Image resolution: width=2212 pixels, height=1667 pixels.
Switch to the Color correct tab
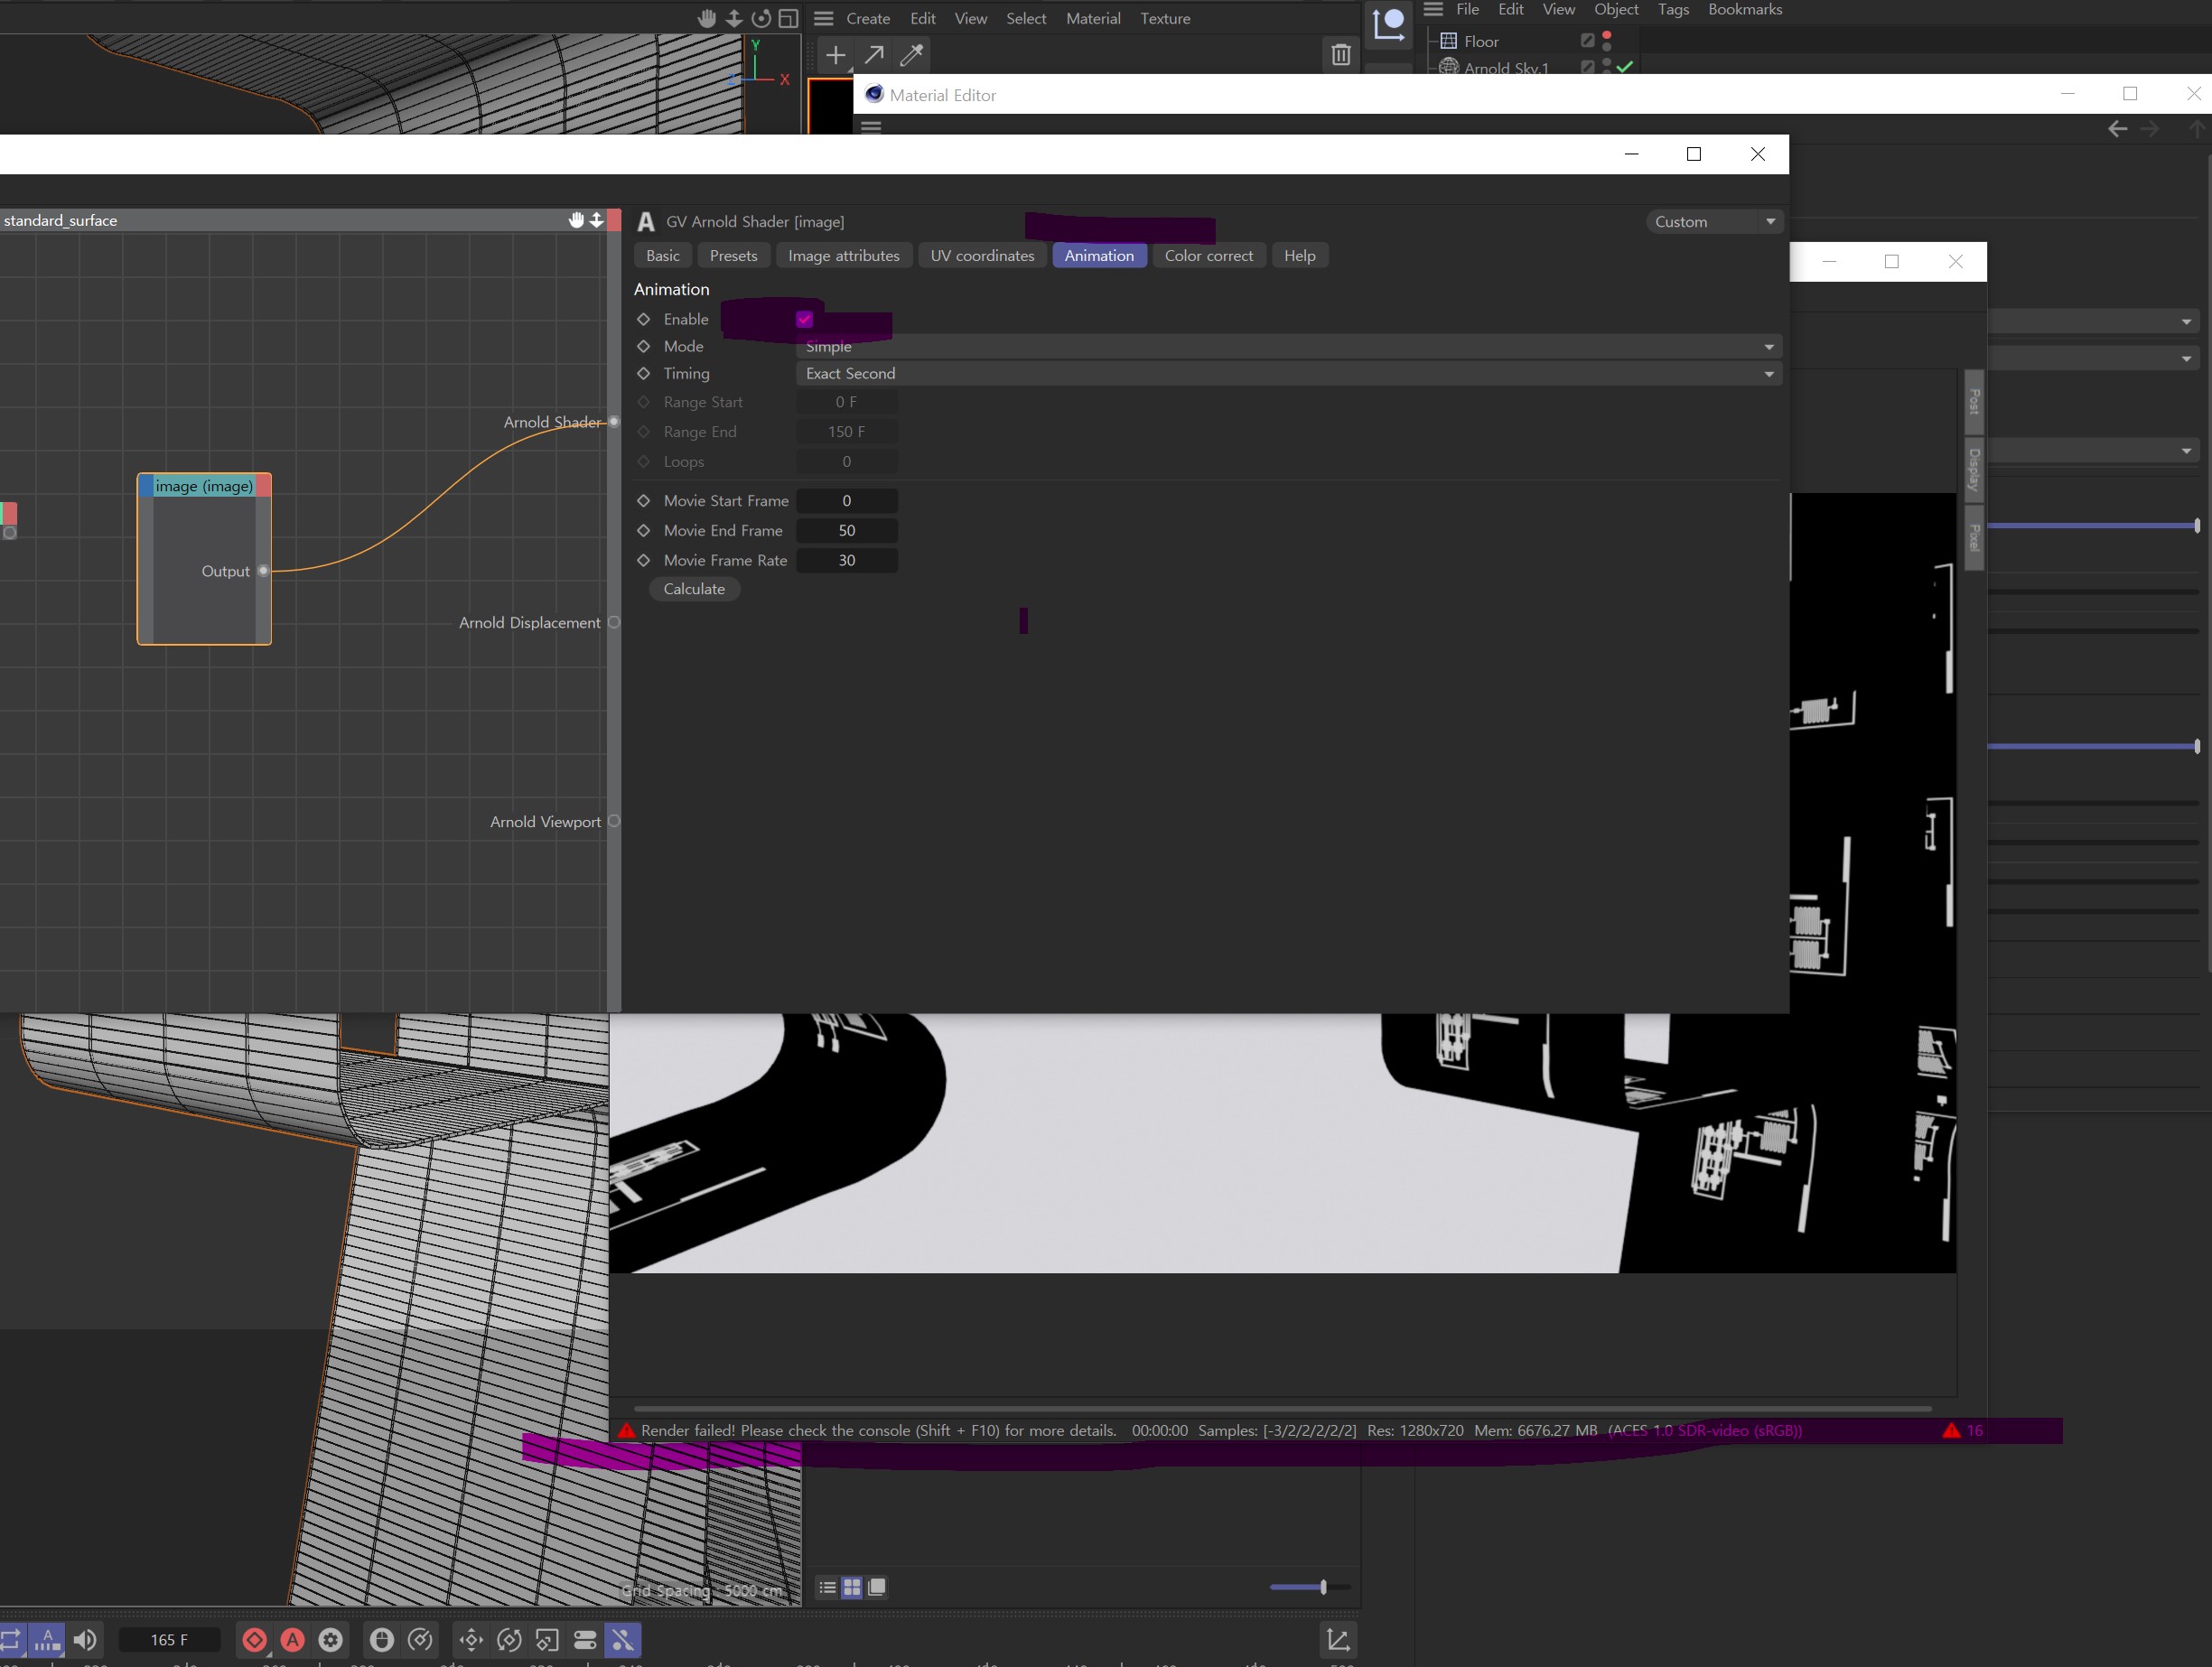[x=1209, y=255]
